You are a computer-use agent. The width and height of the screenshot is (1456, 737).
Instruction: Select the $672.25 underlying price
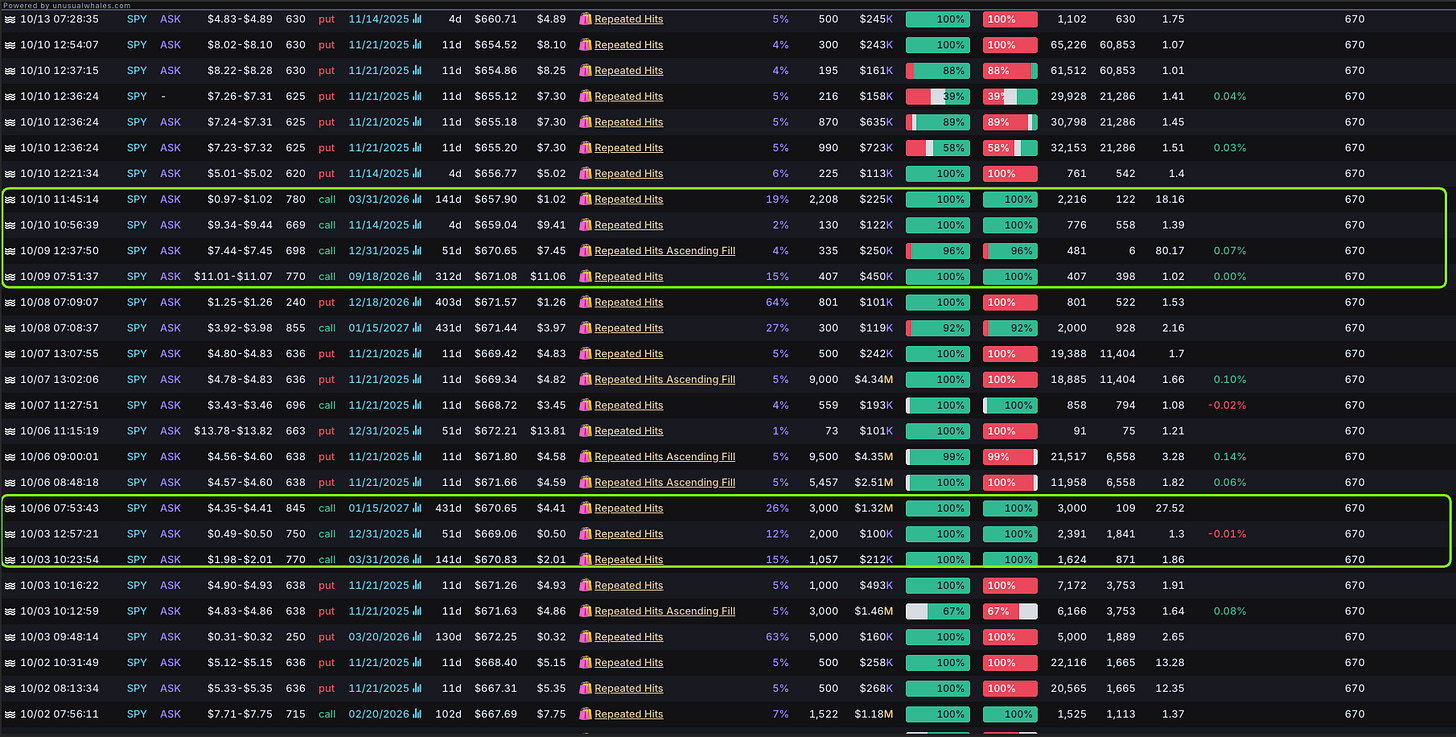click(x=496, y=637)
